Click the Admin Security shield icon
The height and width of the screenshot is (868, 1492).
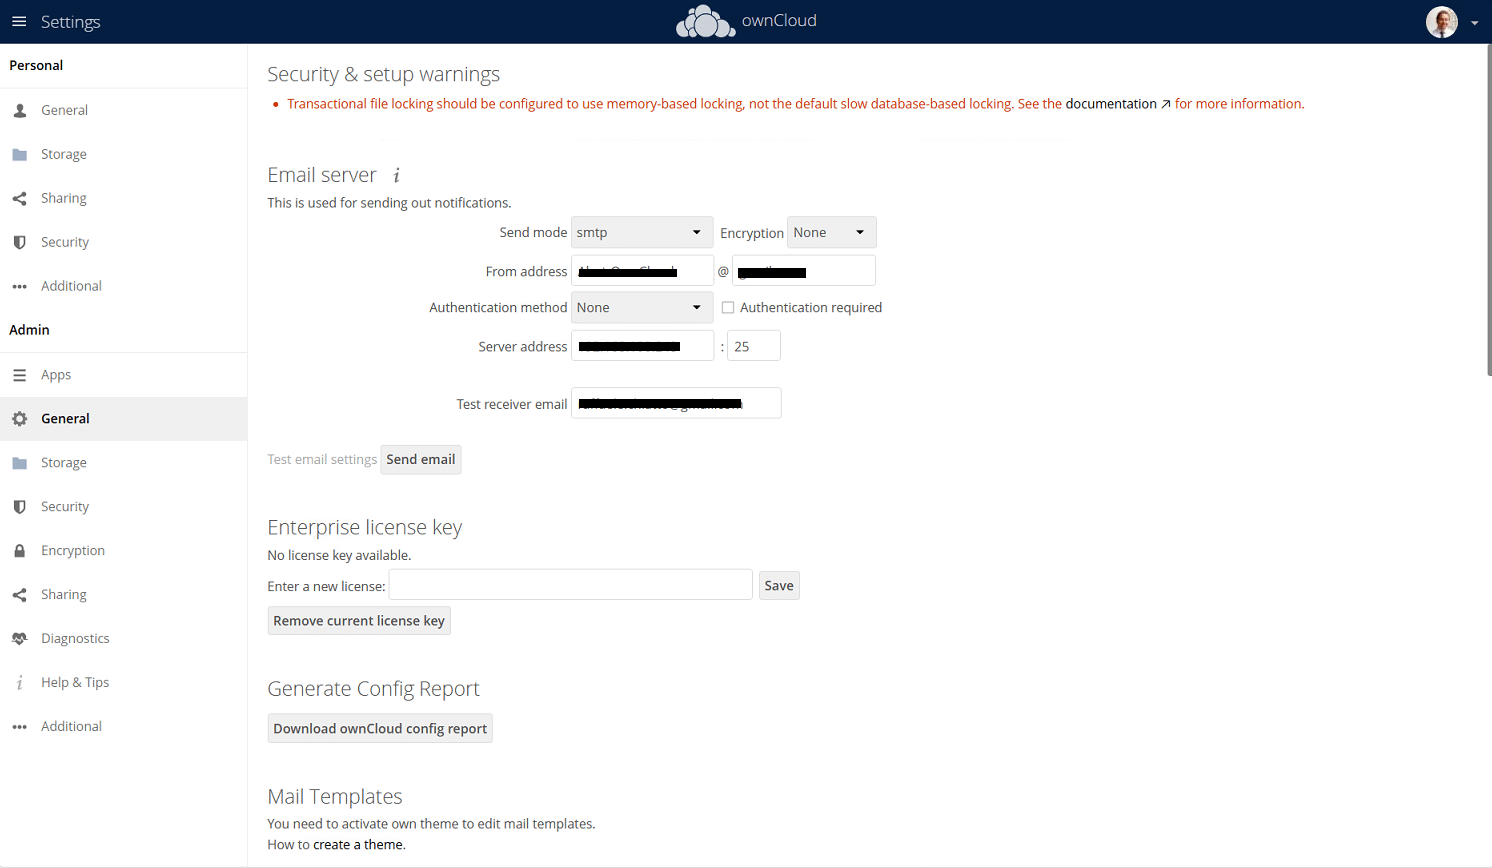pyautogui.click(x=19, y=507)
